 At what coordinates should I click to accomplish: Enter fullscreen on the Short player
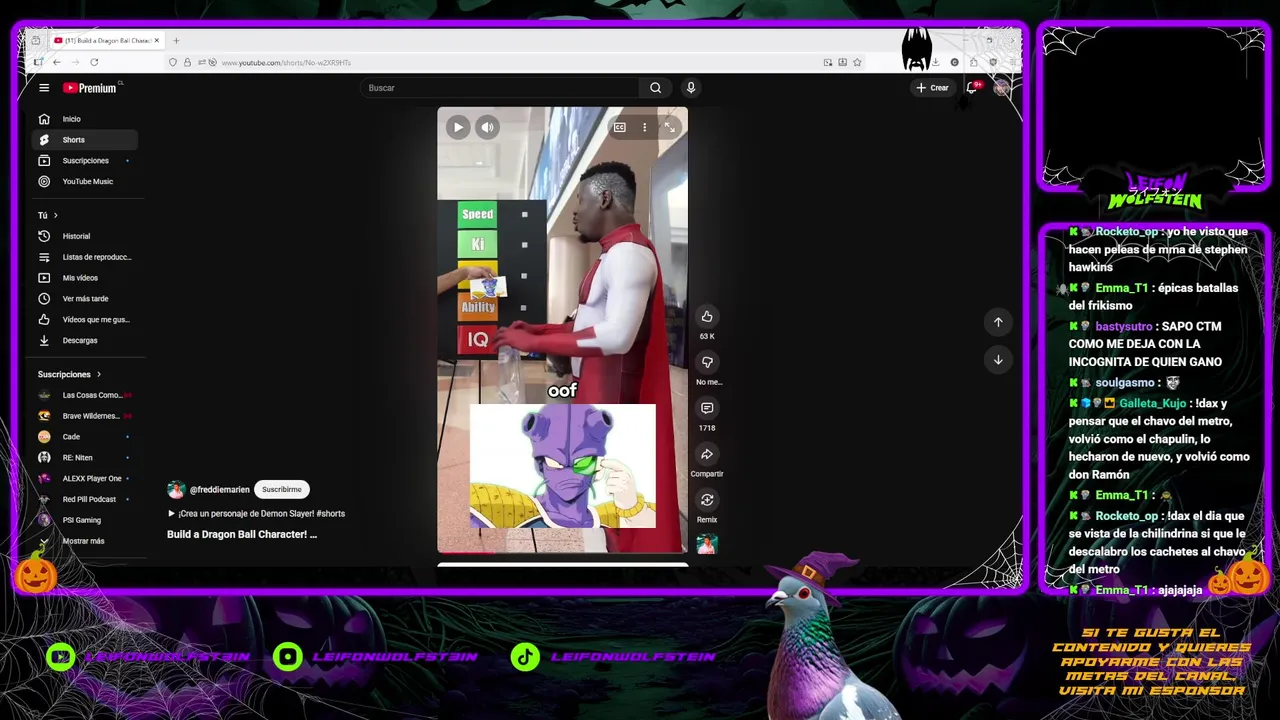coord(670,127)
